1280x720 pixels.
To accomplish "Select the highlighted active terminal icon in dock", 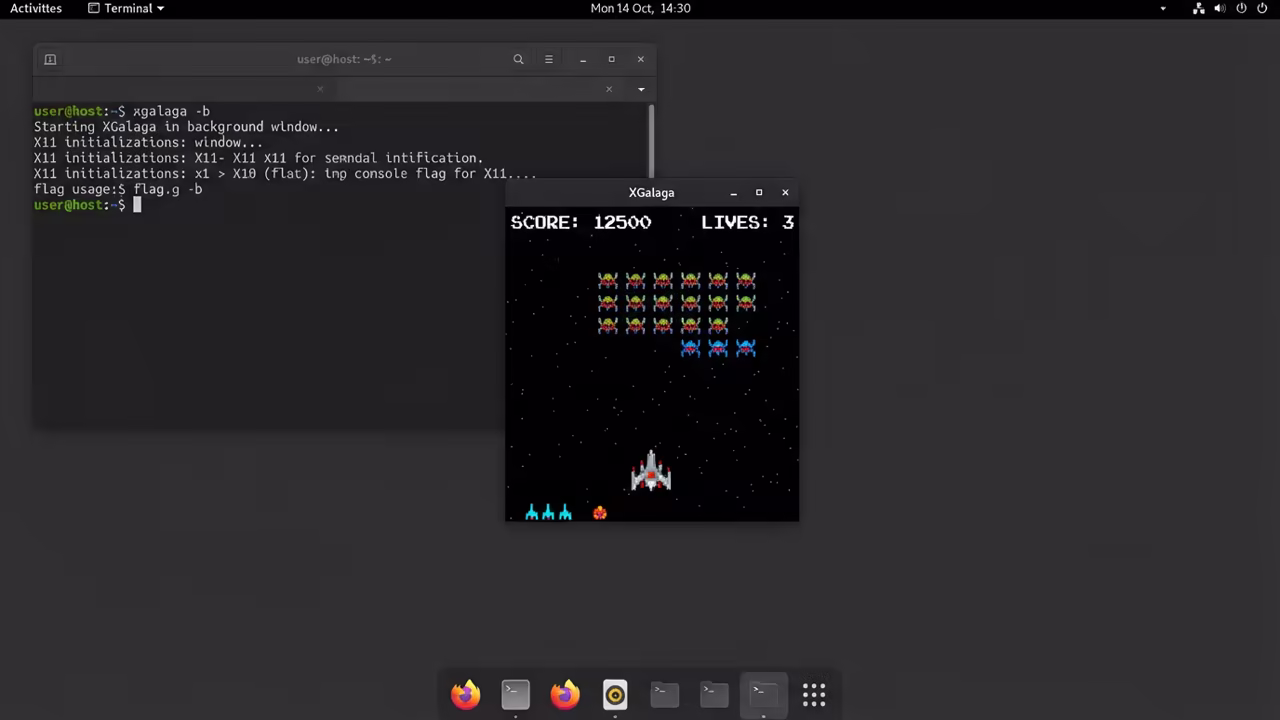I will click(763, 694).
